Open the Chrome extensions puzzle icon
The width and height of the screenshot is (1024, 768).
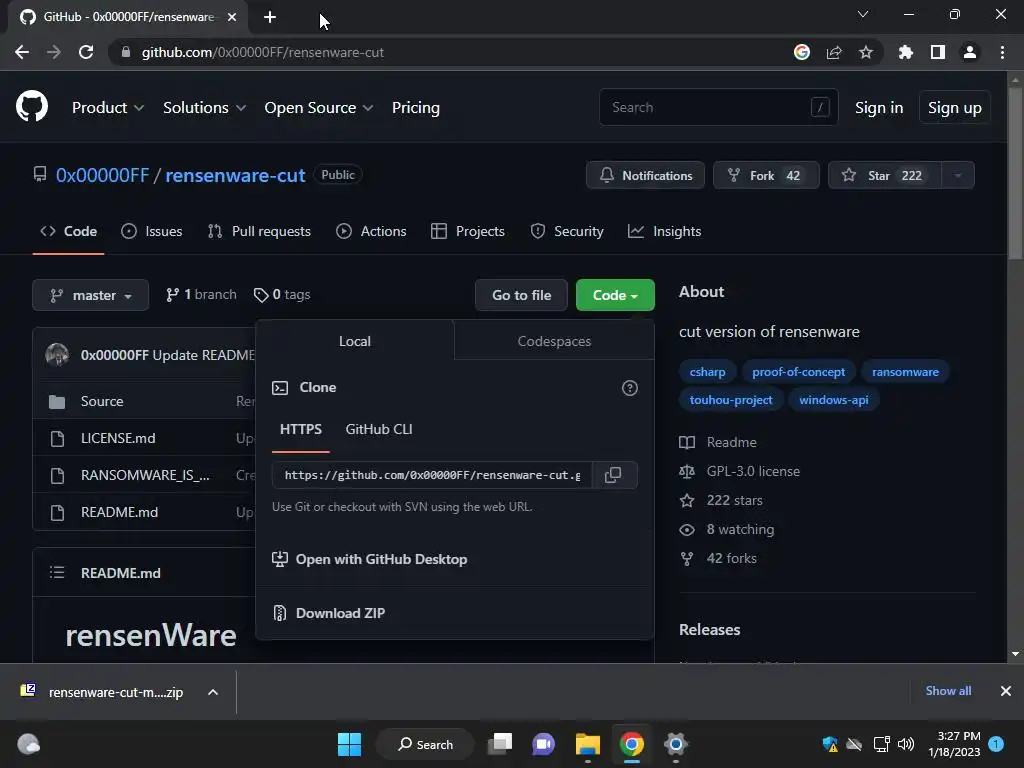pos(905,52)
